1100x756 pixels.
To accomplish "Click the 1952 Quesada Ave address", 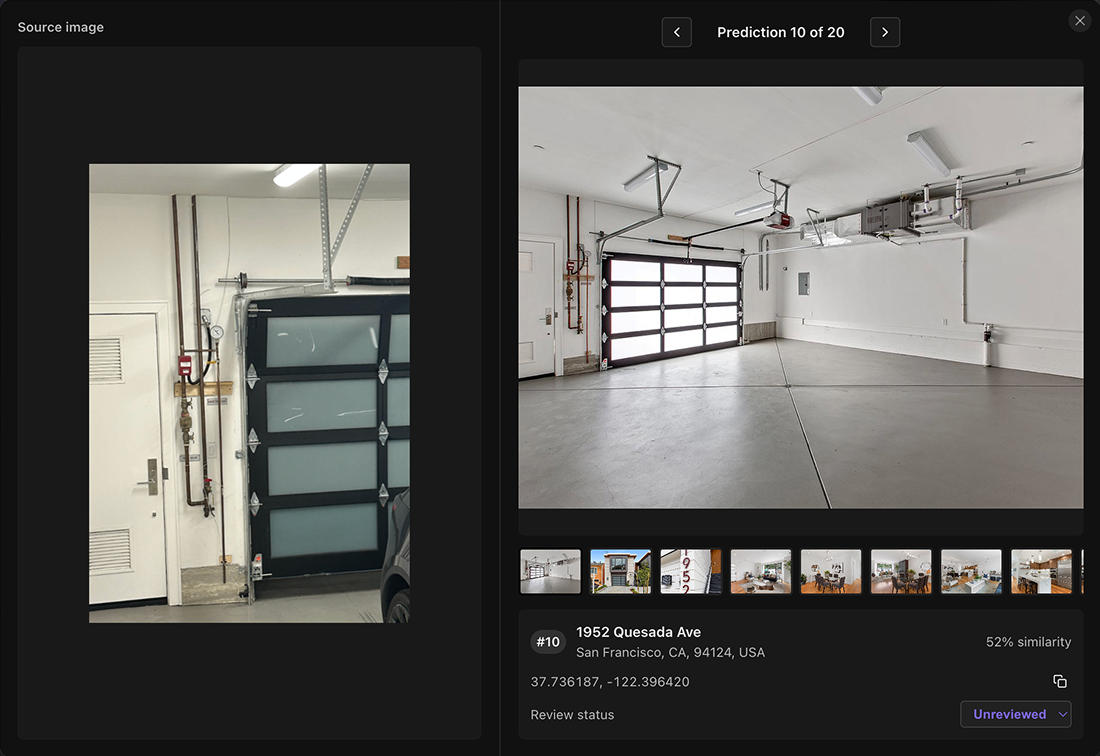I will [x=638, y=632].
